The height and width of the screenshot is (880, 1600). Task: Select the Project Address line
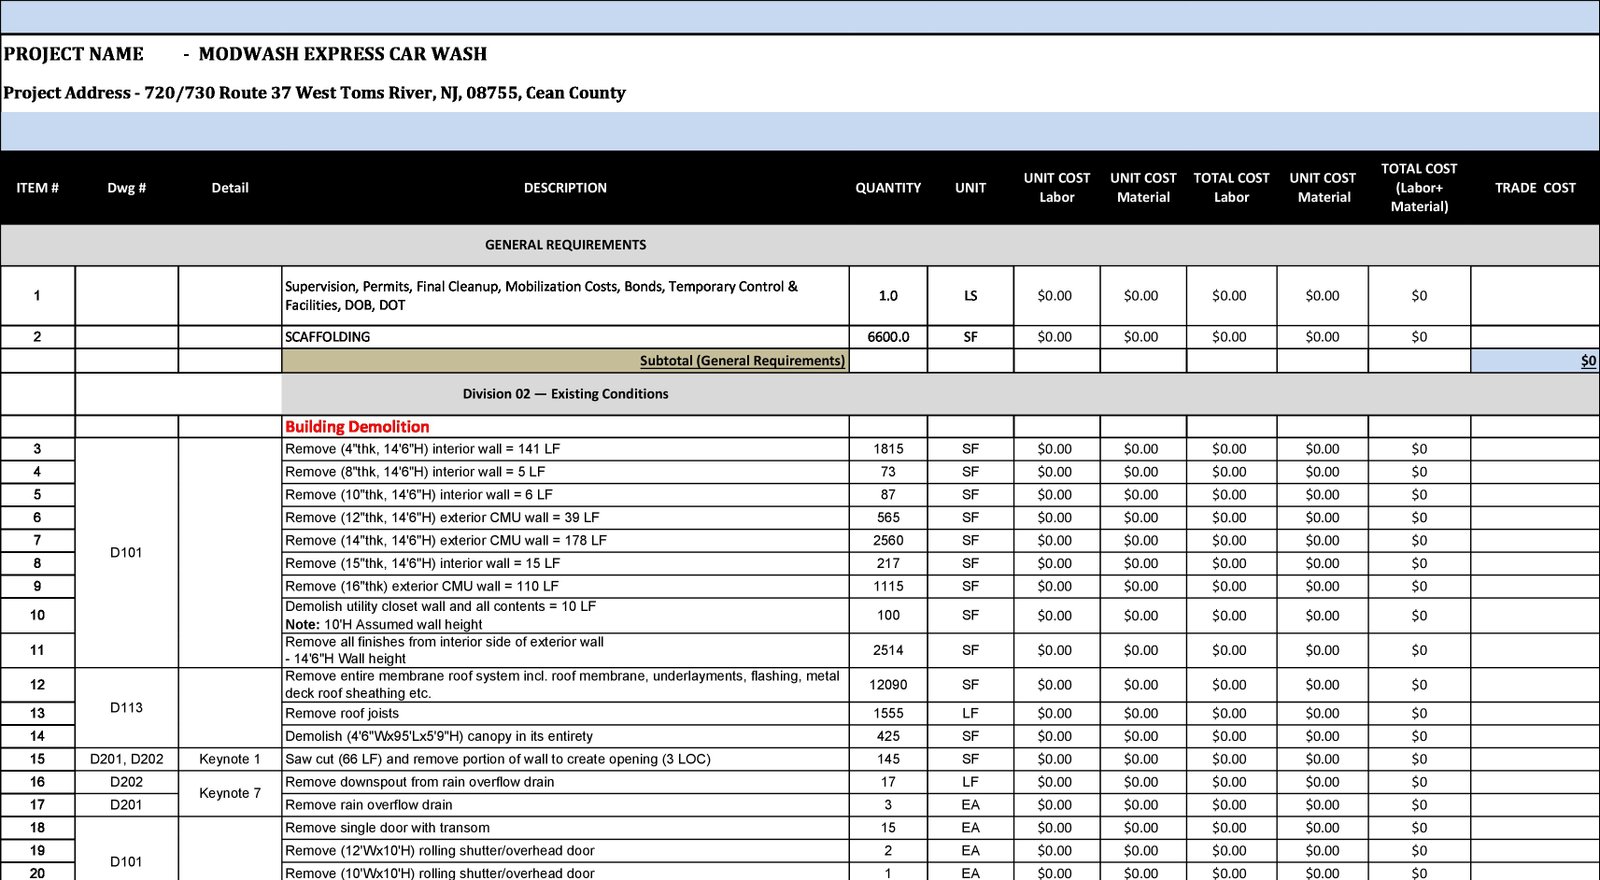pyautogui.click(x=314, y=93)
